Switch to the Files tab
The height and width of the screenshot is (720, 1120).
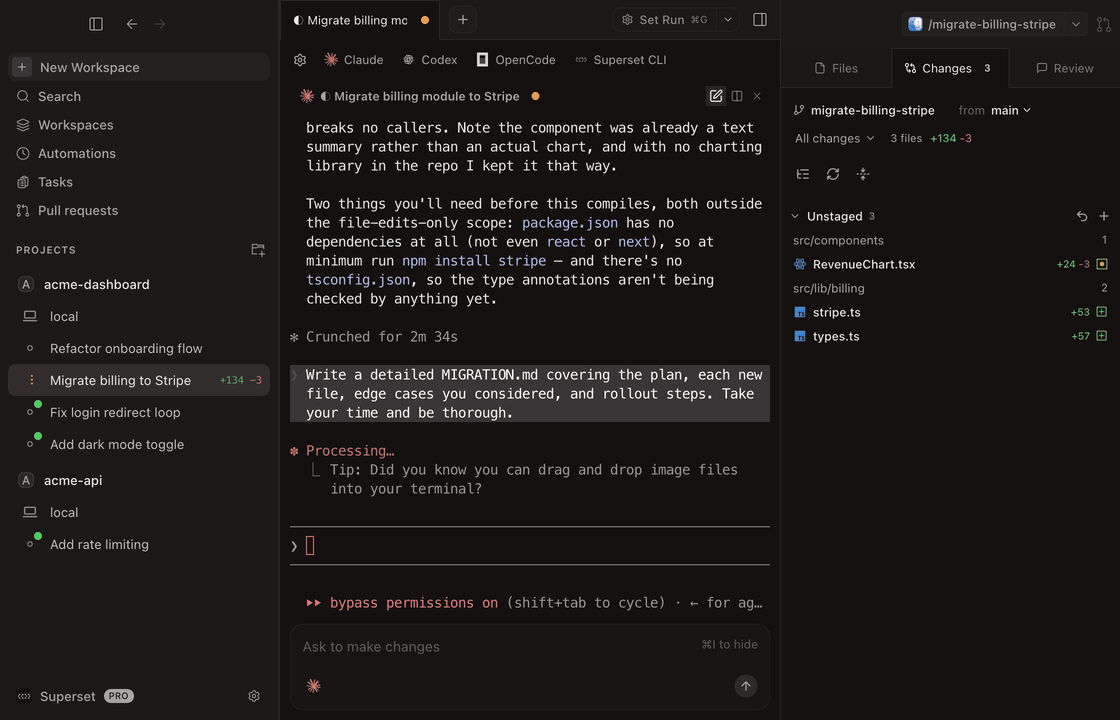[836, 68]
